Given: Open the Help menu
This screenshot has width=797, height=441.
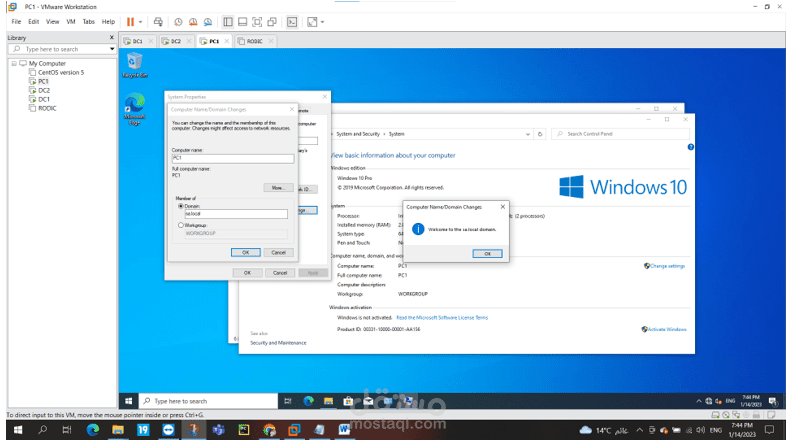Looking at the screenshot, I should (x=108, y=22).
